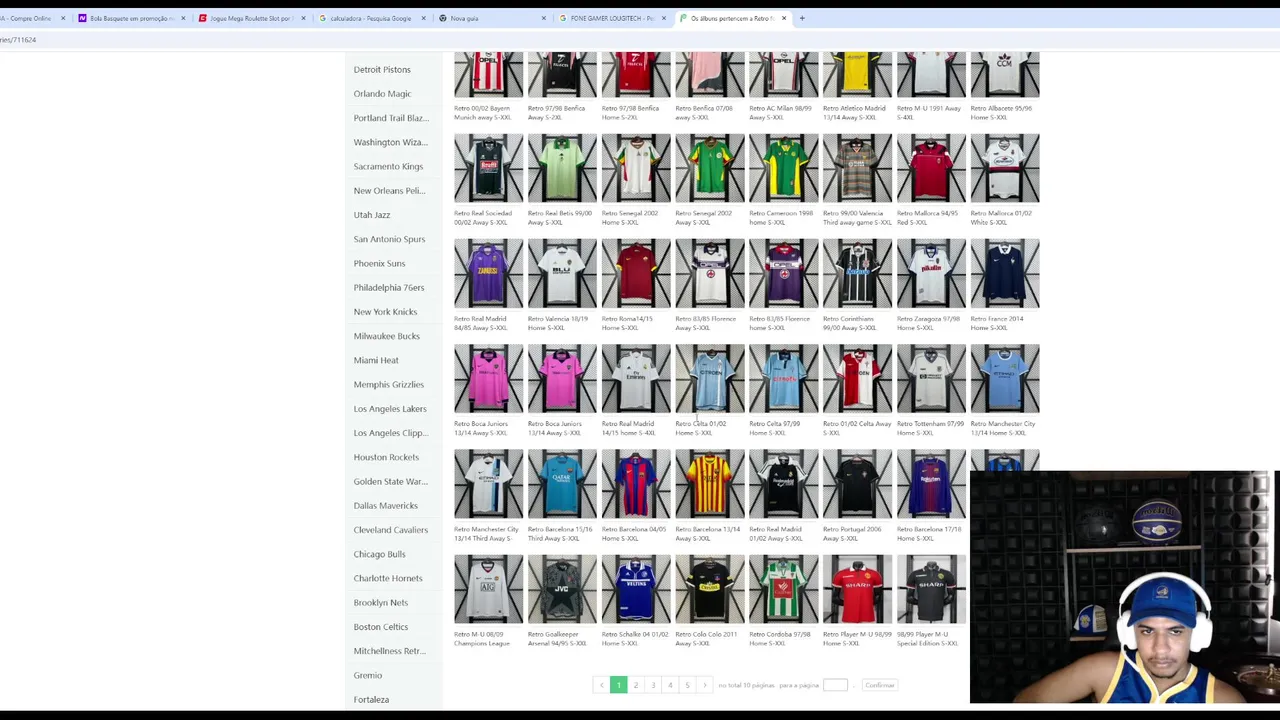Viewport: 1280px width, 720px height.
Task: Go to pagination page 2
Action: click(635, 685)
